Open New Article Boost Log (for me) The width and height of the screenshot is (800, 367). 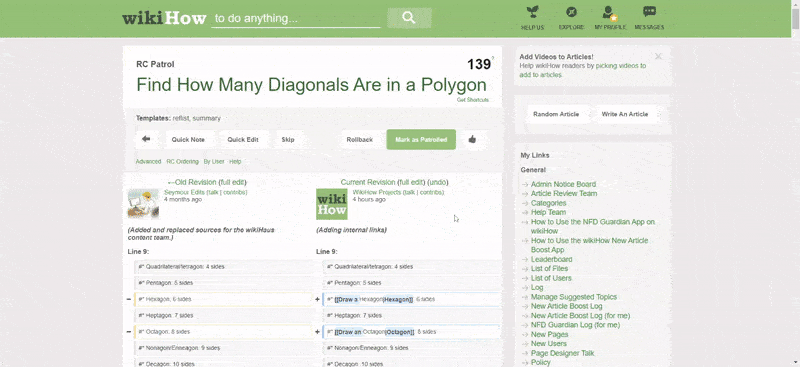point(581,316)
